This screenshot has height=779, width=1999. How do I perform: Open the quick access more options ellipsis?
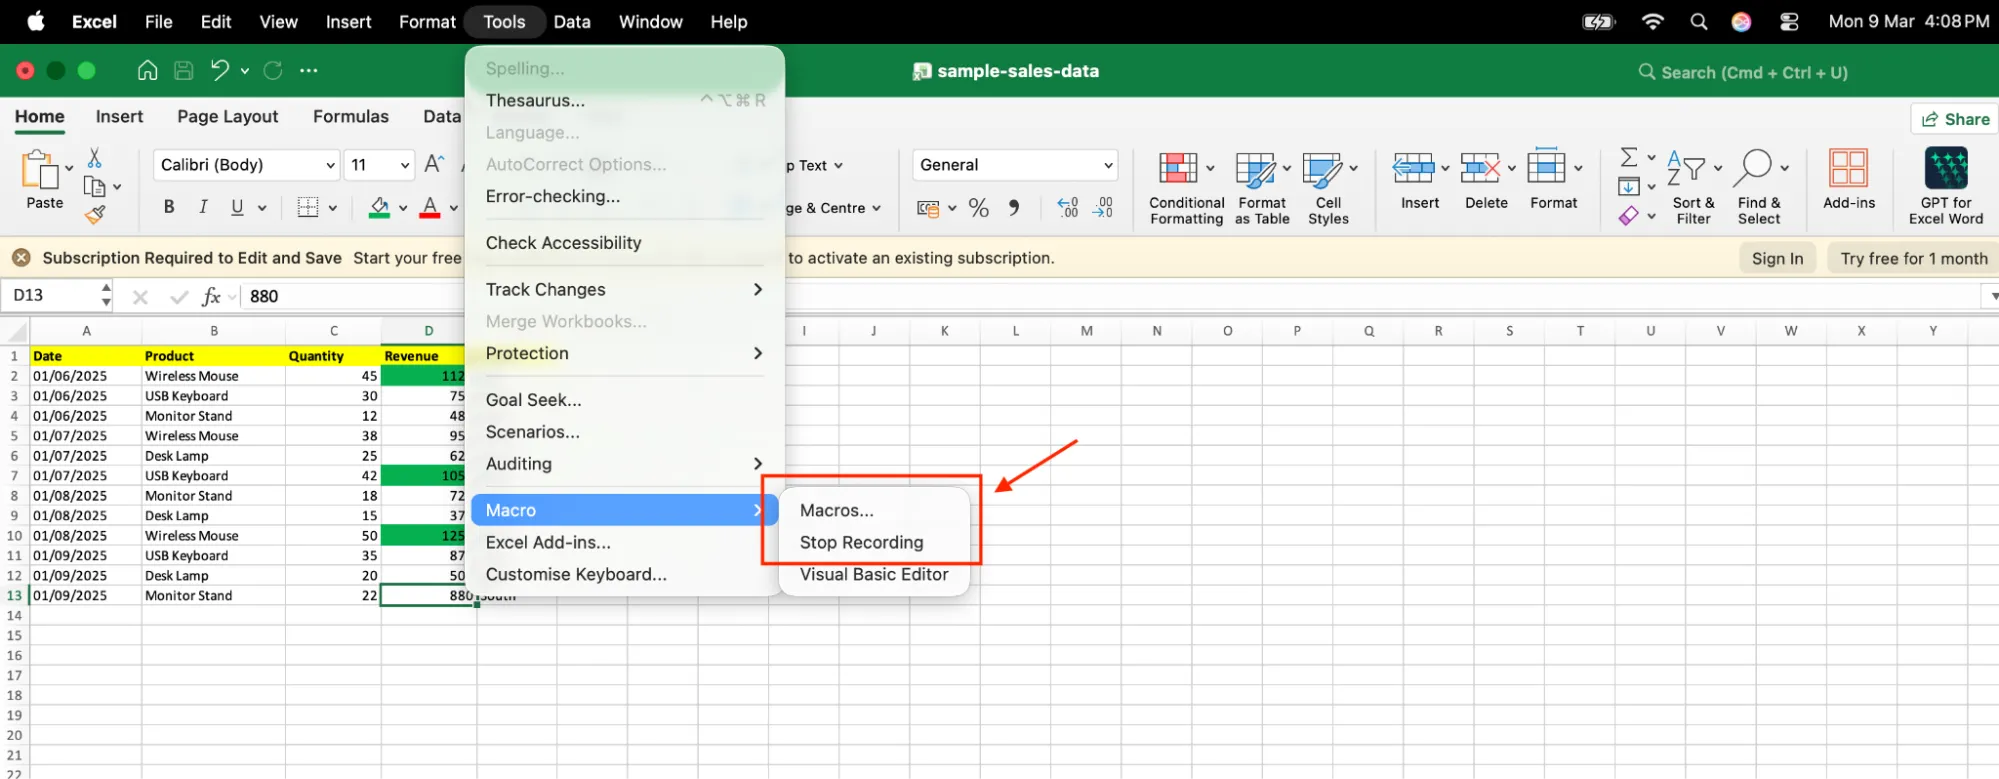pyautogui.click(x=309, y=70)
